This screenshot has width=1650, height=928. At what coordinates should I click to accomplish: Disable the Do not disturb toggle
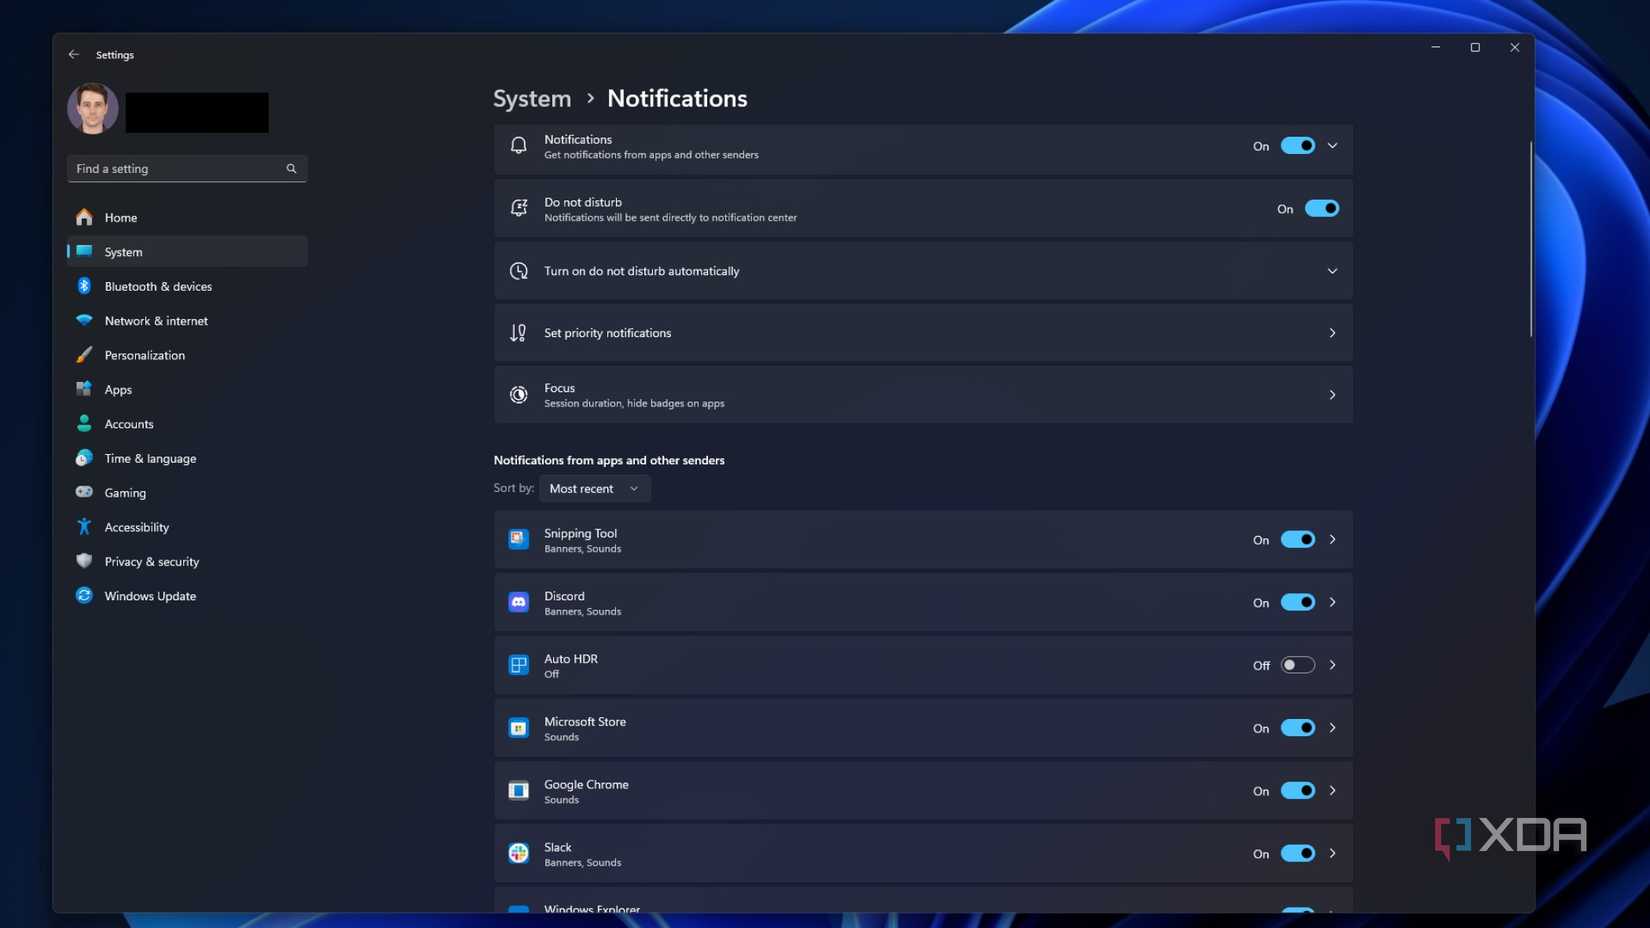tap(1322, 208)
